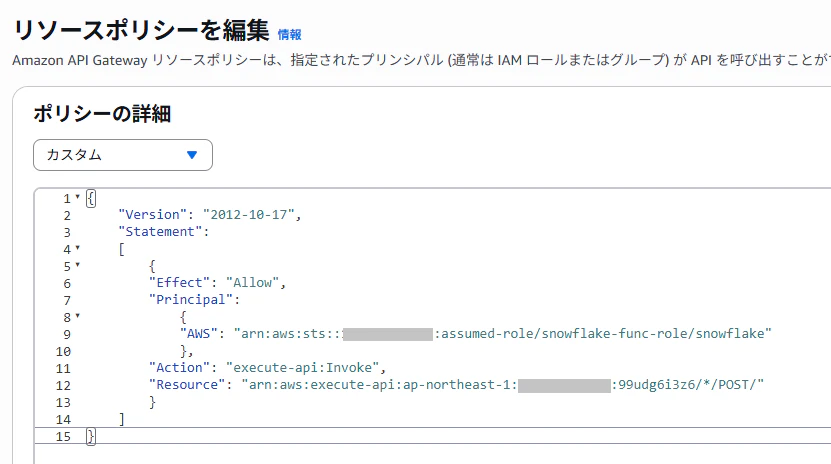The height and width of the screenshot is (464, 831).
Task: Click the opening brace on line 1
Action: 91,199
